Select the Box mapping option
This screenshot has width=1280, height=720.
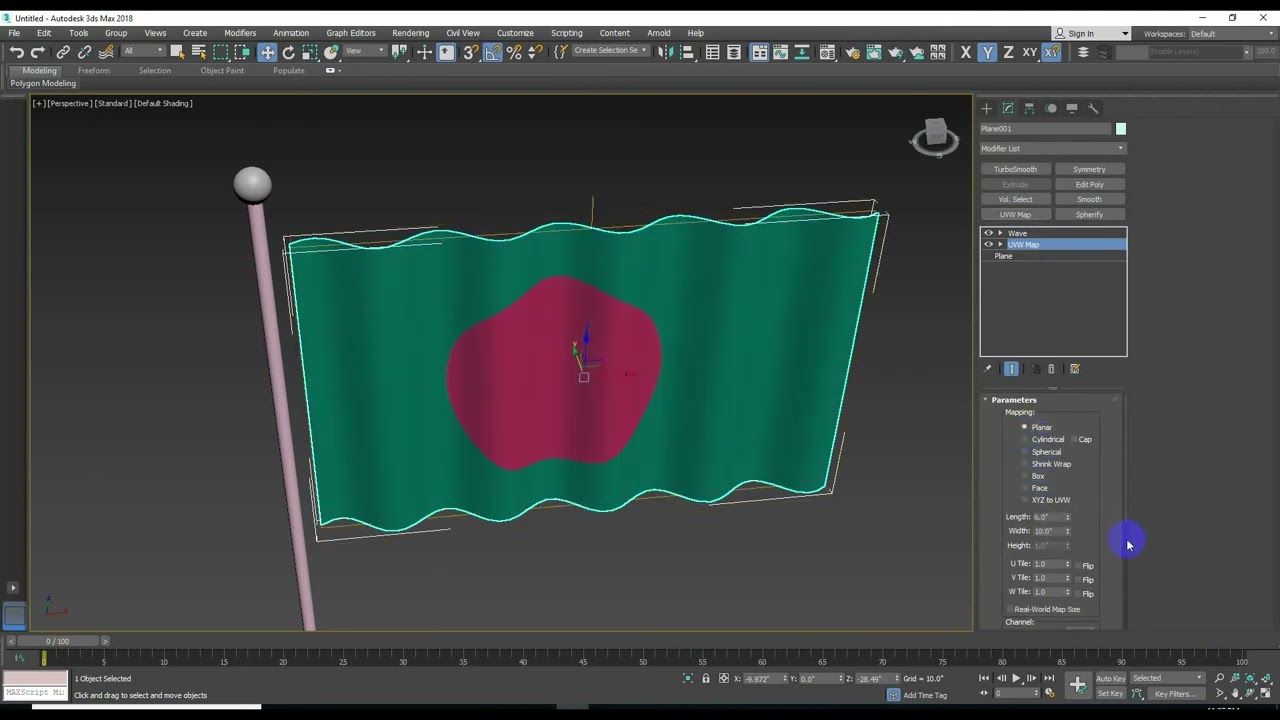coord(1024,476)
